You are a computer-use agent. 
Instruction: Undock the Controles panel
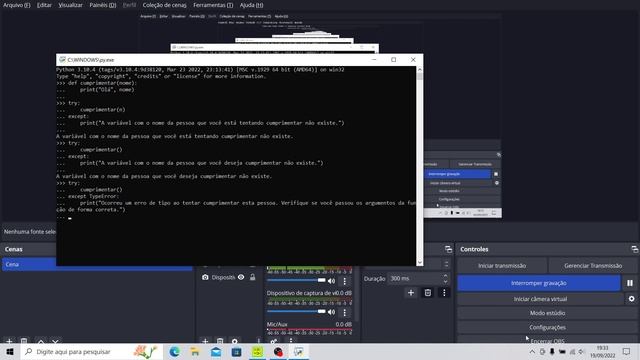point(634,249)
